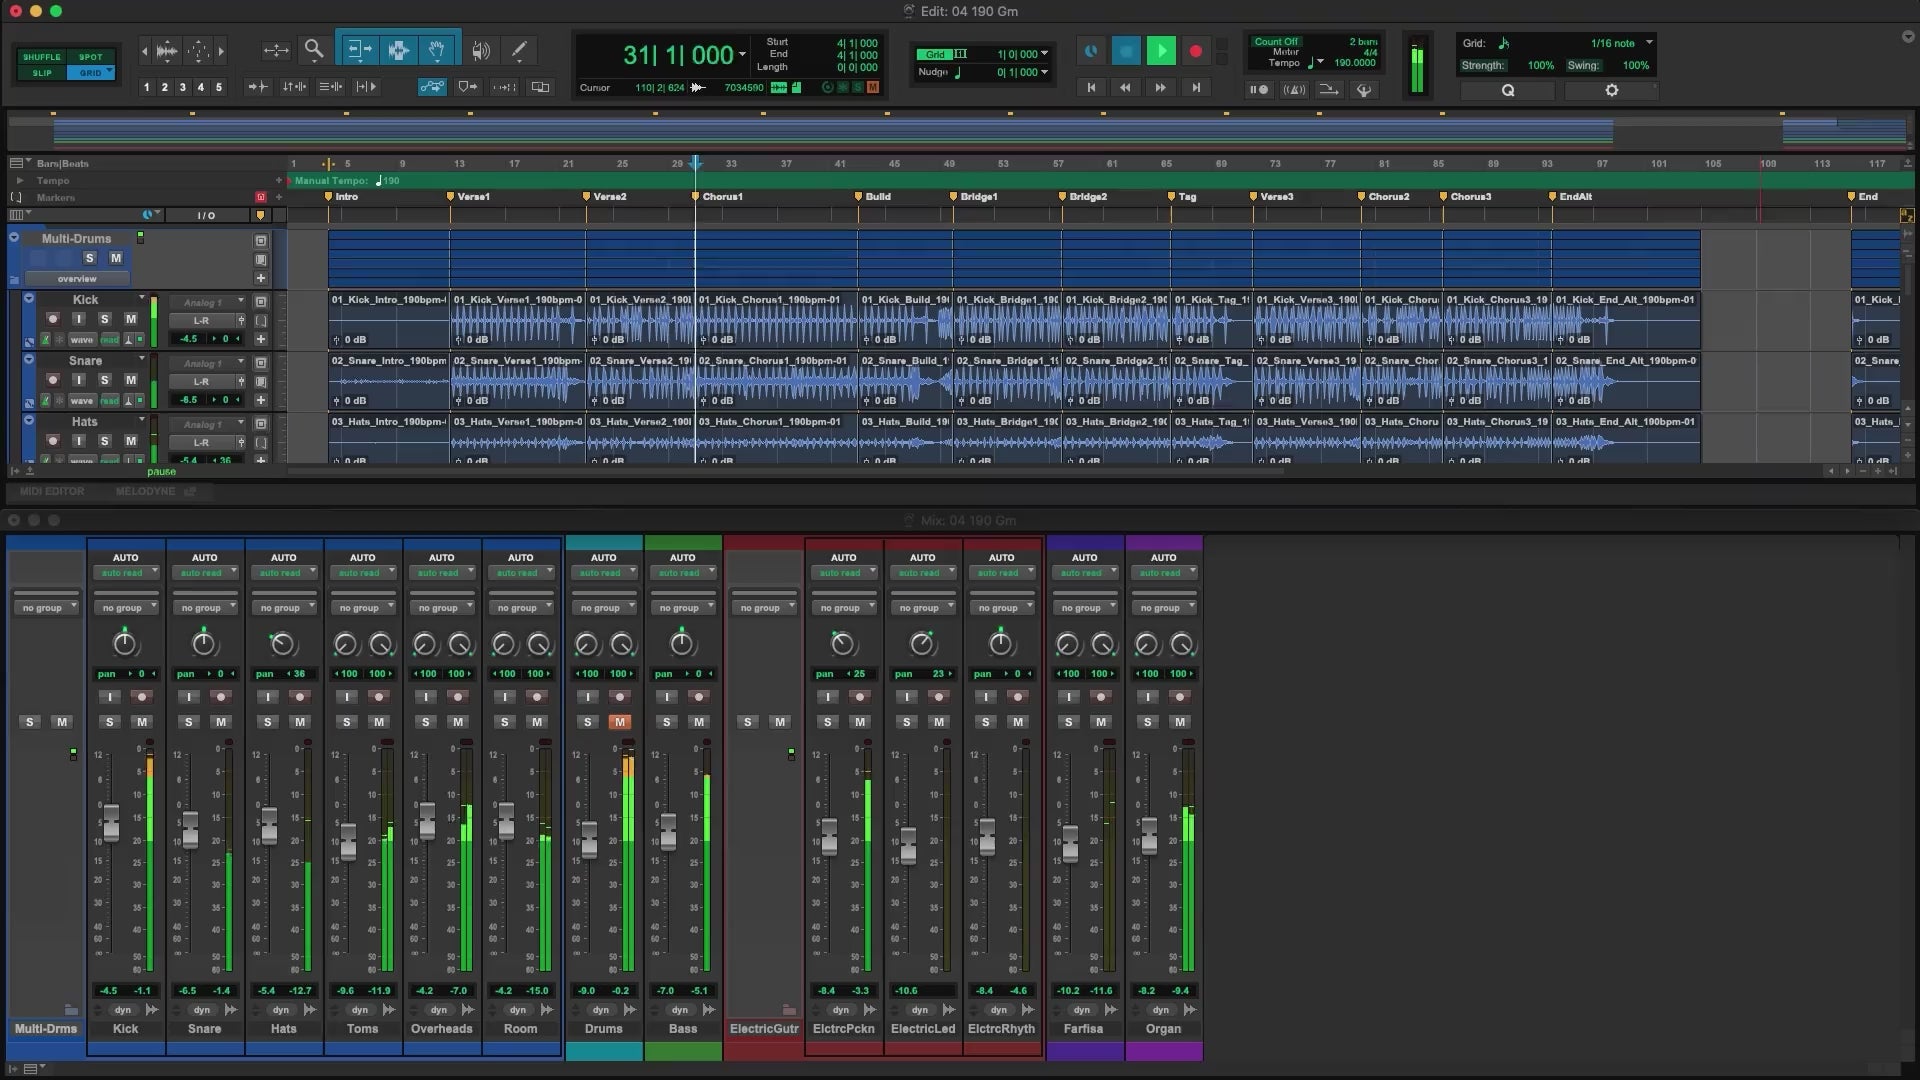Mute the Bass channel in mixer
This screenshot has width=1920, height=1080.
pos(699,722)
